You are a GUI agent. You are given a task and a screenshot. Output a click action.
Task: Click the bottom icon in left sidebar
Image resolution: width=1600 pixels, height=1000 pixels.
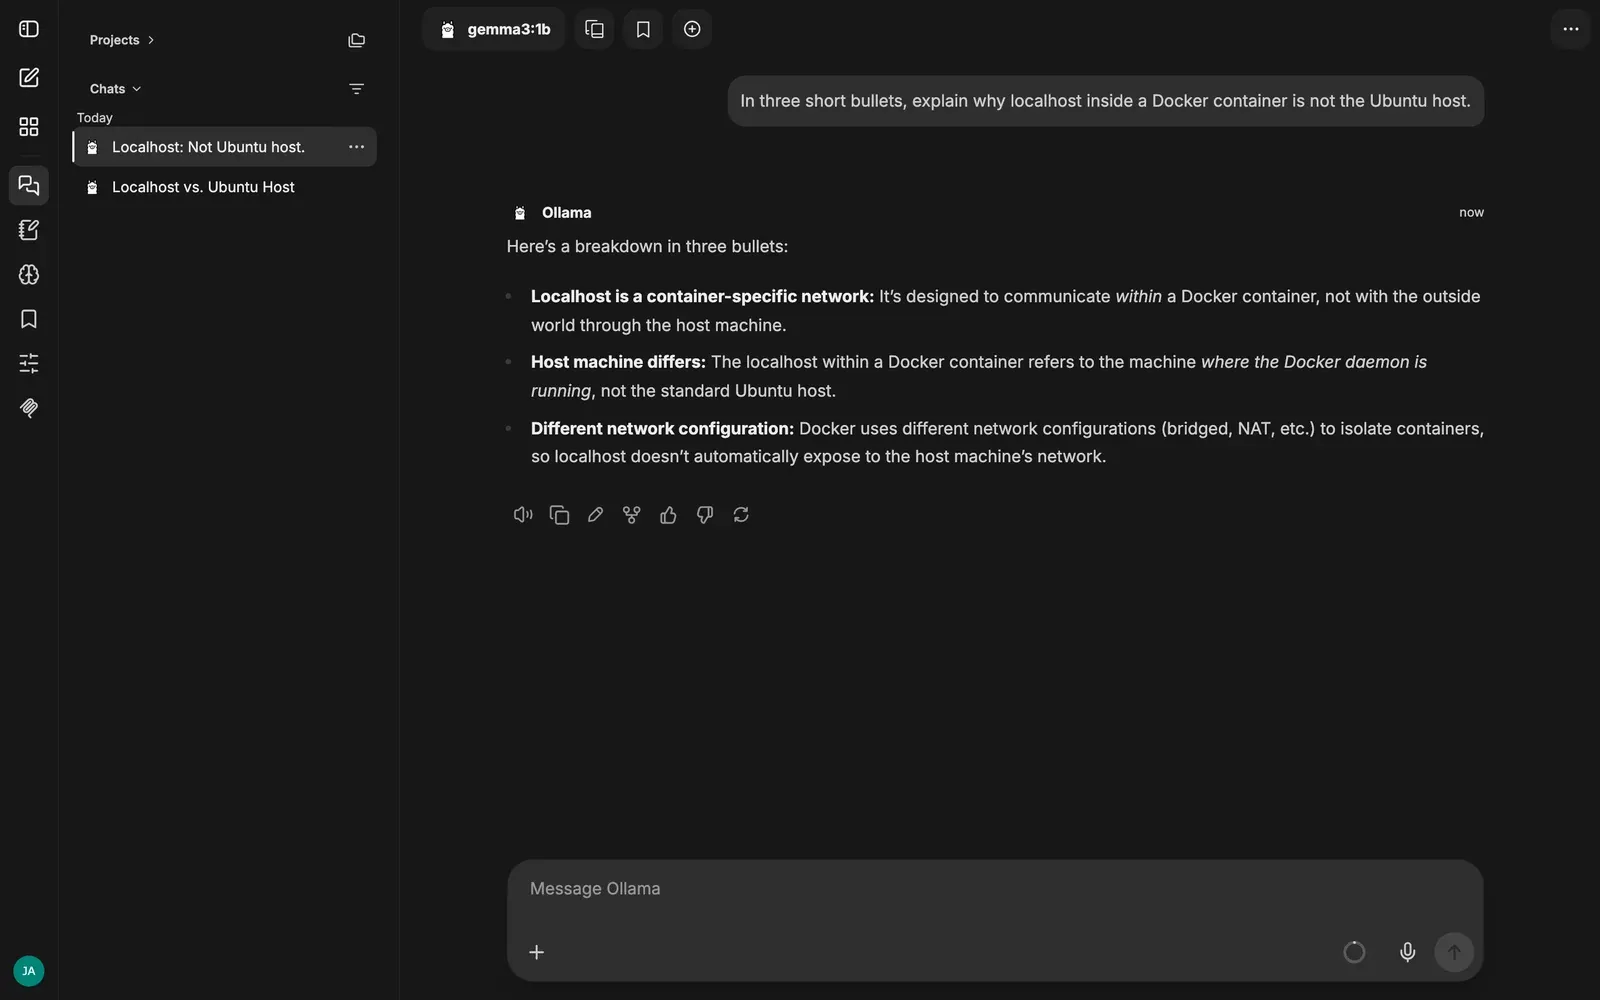(x=29, y=408)
